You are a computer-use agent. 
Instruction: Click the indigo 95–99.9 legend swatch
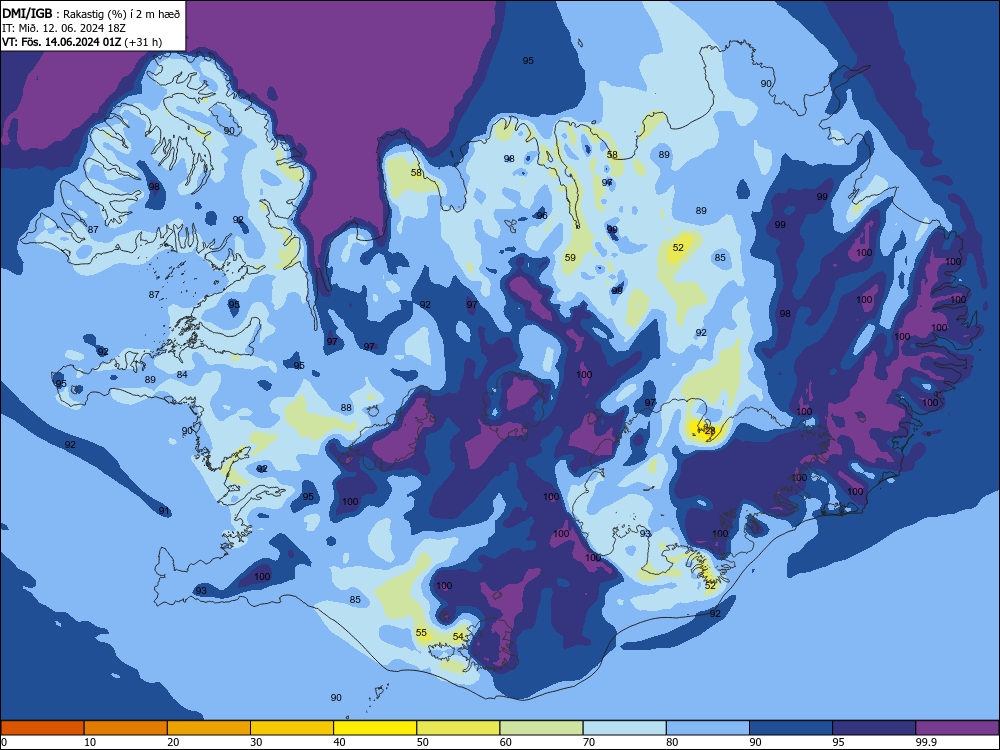pyautogui.click(x=874, y=728)
